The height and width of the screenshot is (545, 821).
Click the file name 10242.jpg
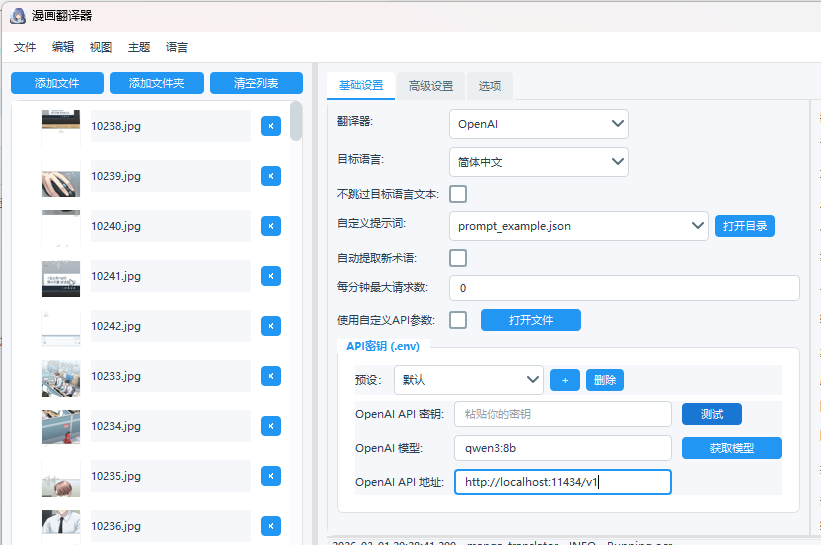coord(116,326)
